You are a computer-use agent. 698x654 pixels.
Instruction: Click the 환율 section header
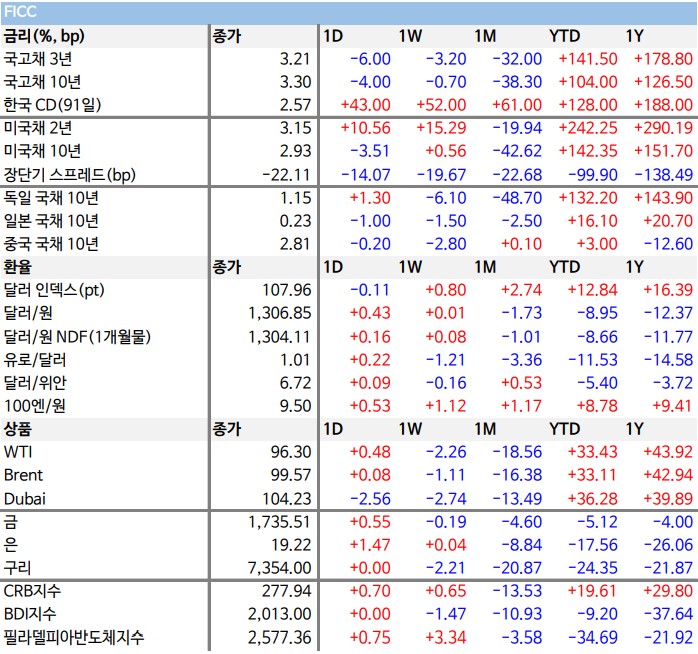pyautogui.click(x=18, y=267)
